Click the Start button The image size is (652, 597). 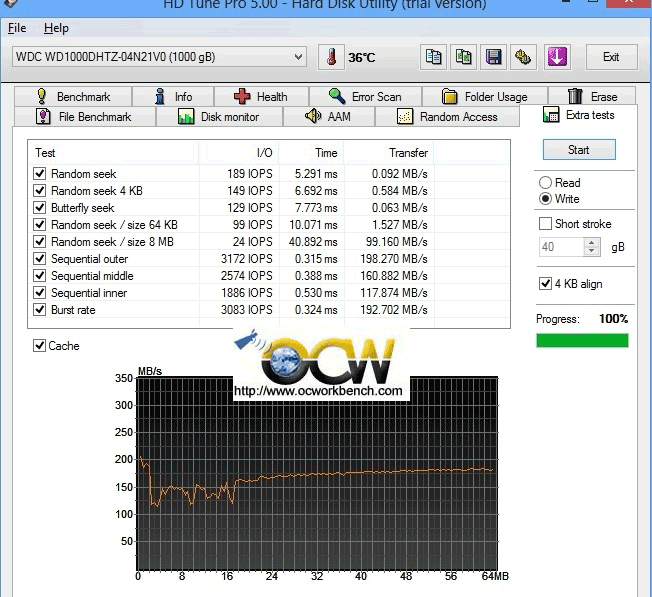[x=579, y=150]
